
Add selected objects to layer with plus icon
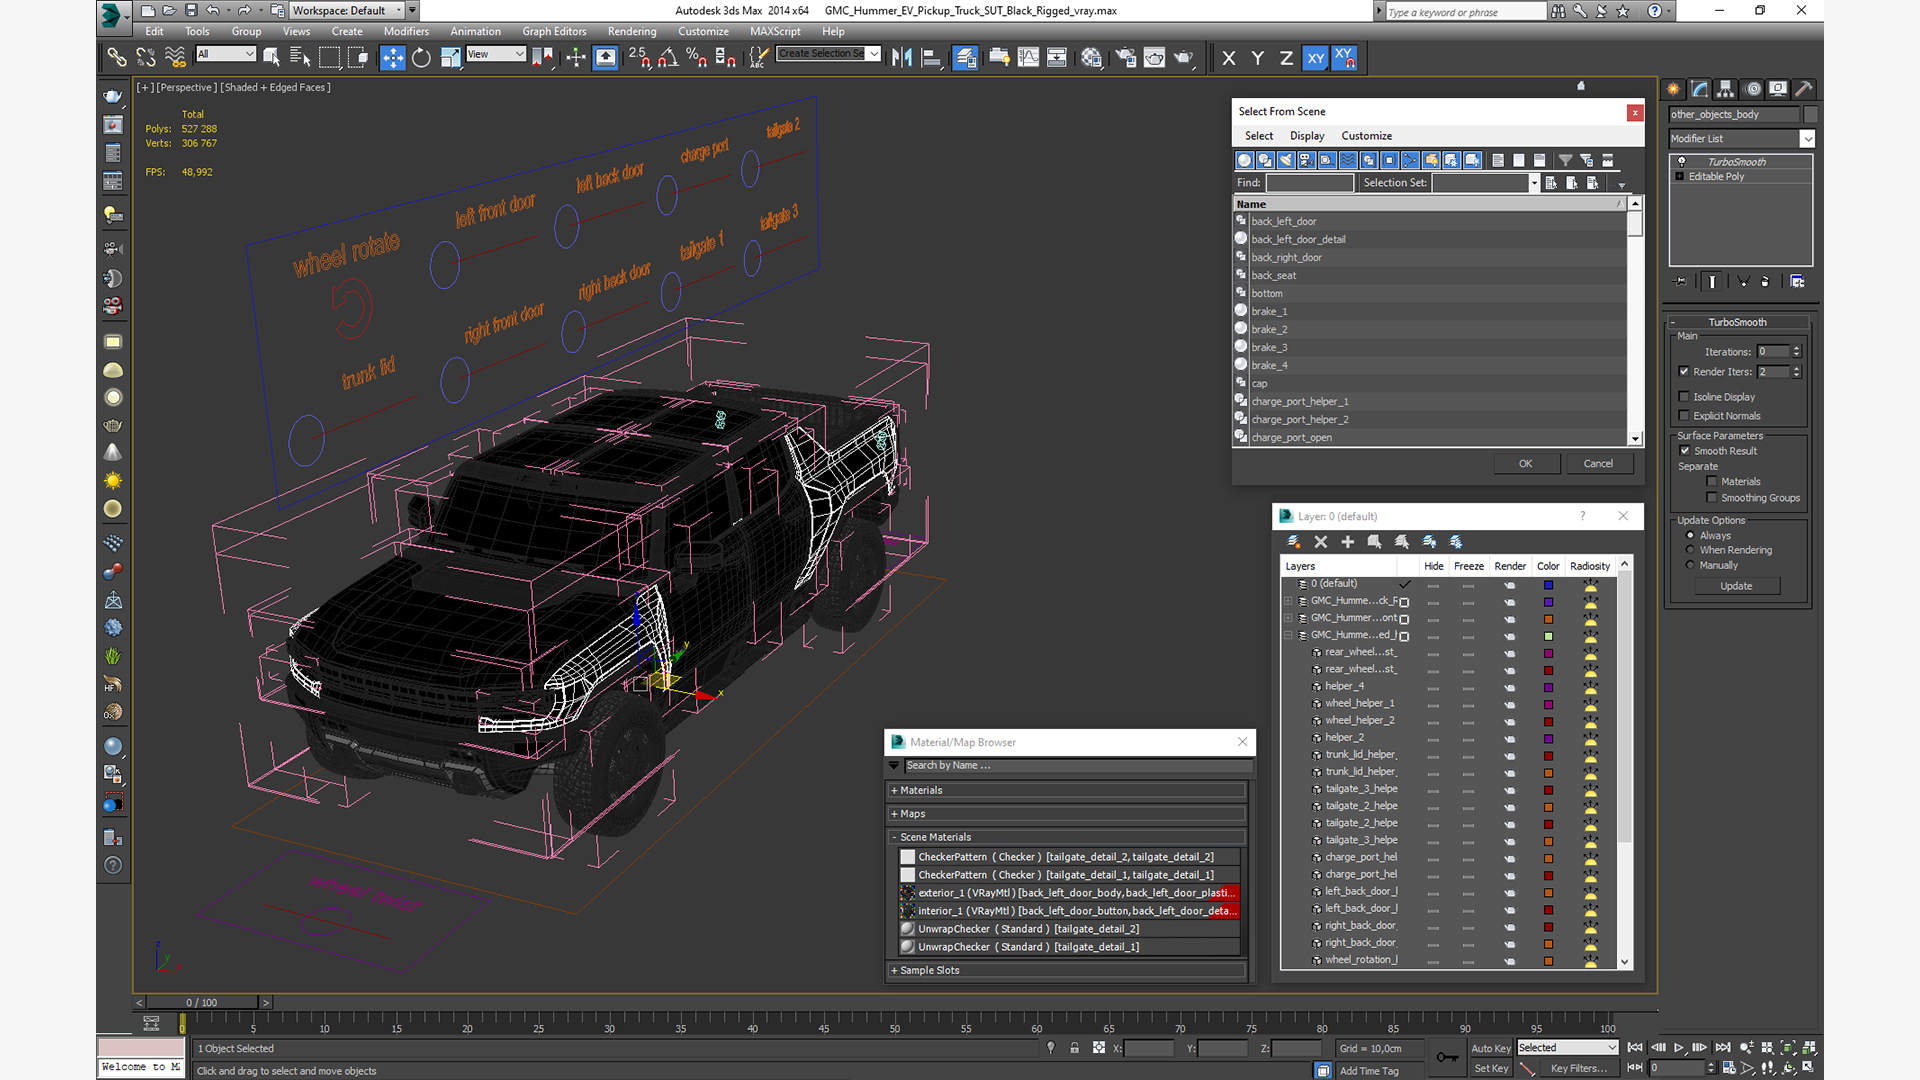click(1348, 541)
